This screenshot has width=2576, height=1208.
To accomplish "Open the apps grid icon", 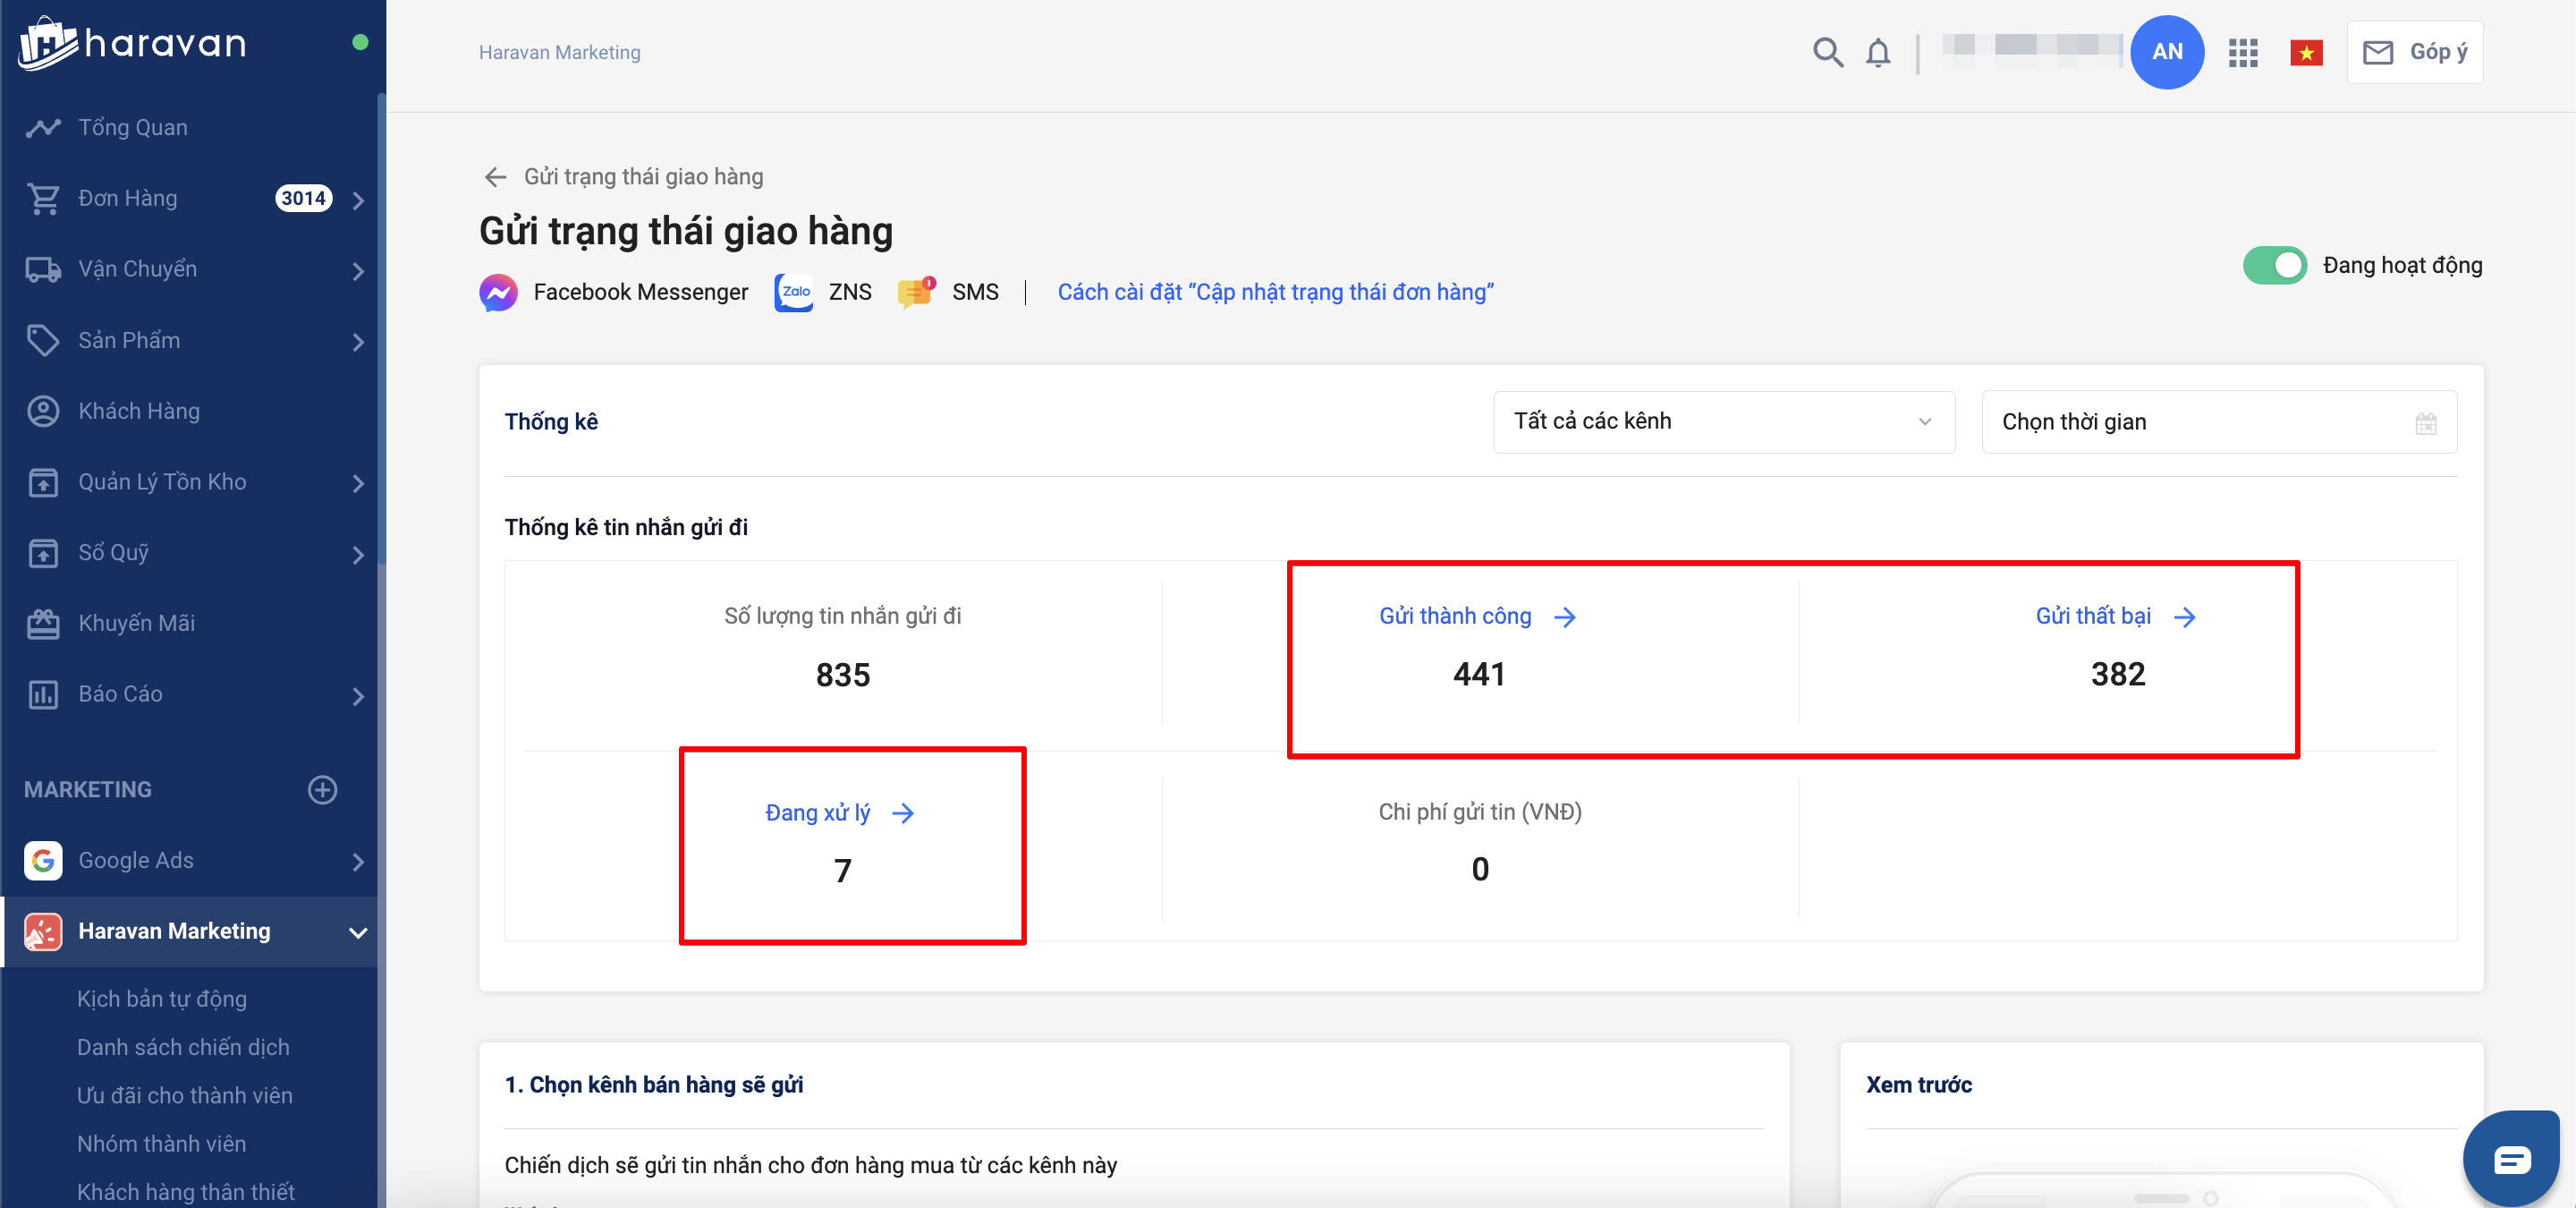I will point(2242,53).
